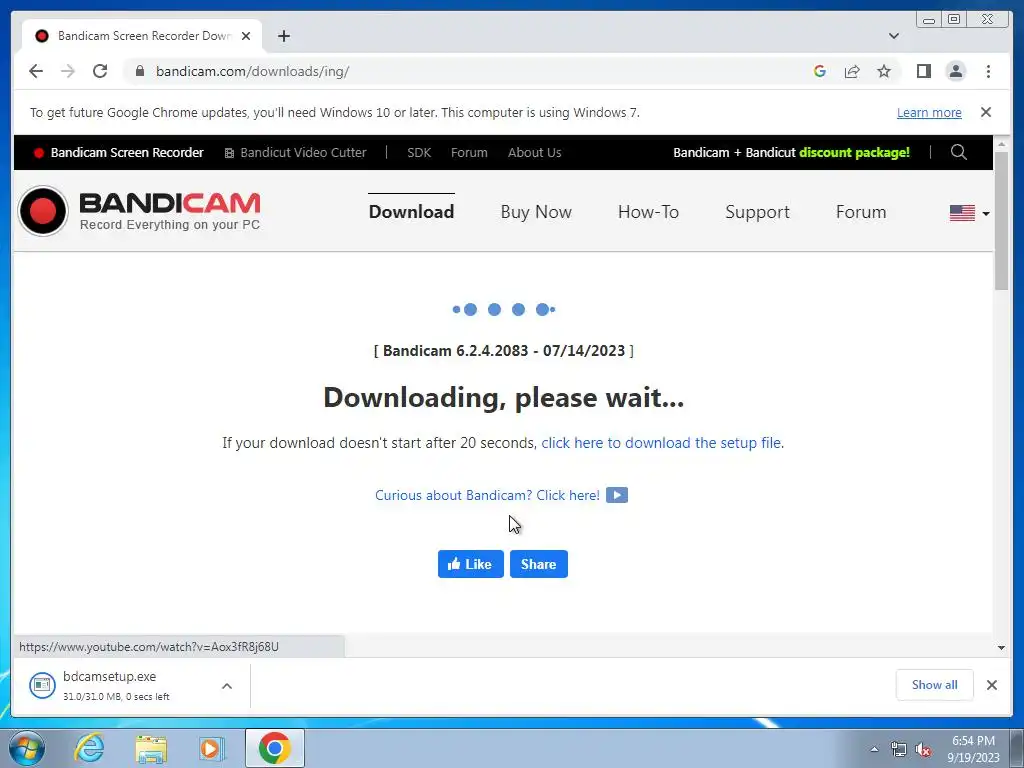Click here to download the setup file
This screenshot has width=1024, height=768.
(662, 443)
